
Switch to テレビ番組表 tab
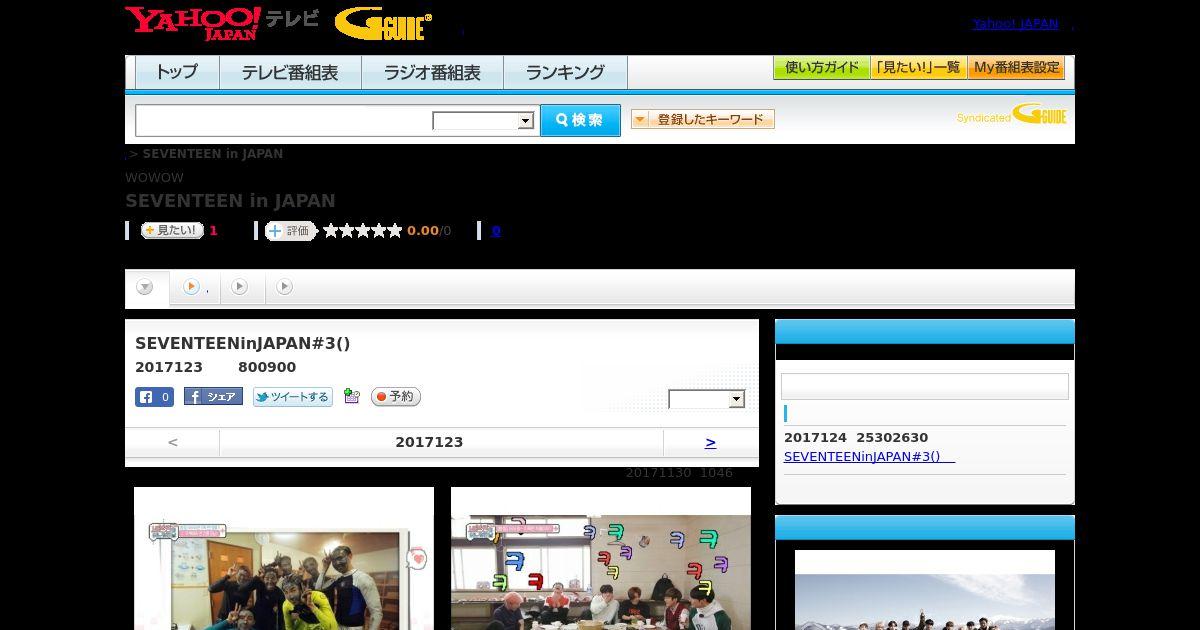290,72
